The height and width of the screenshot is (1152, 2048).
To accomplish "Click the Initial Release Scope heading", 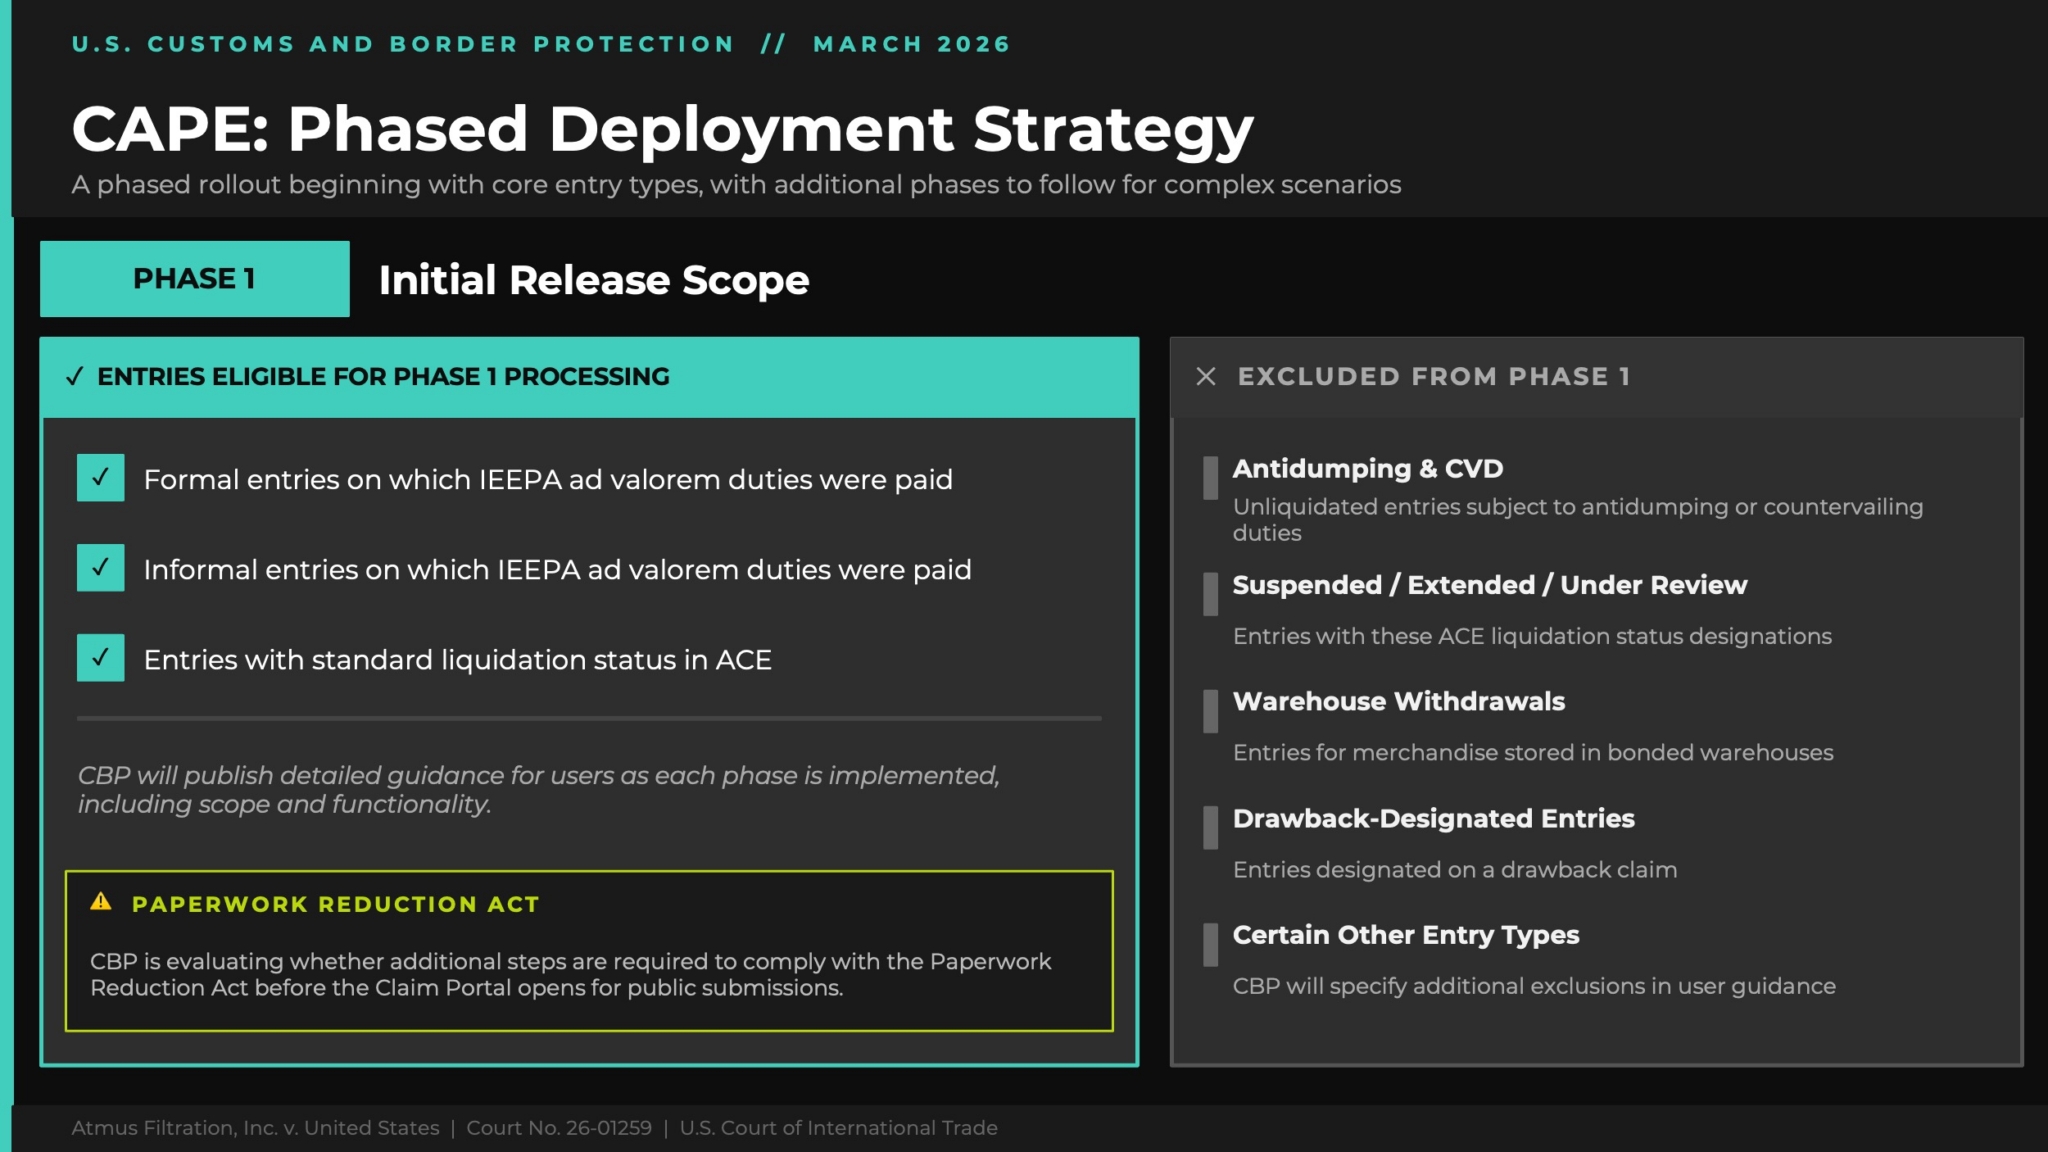I will 594,280.
